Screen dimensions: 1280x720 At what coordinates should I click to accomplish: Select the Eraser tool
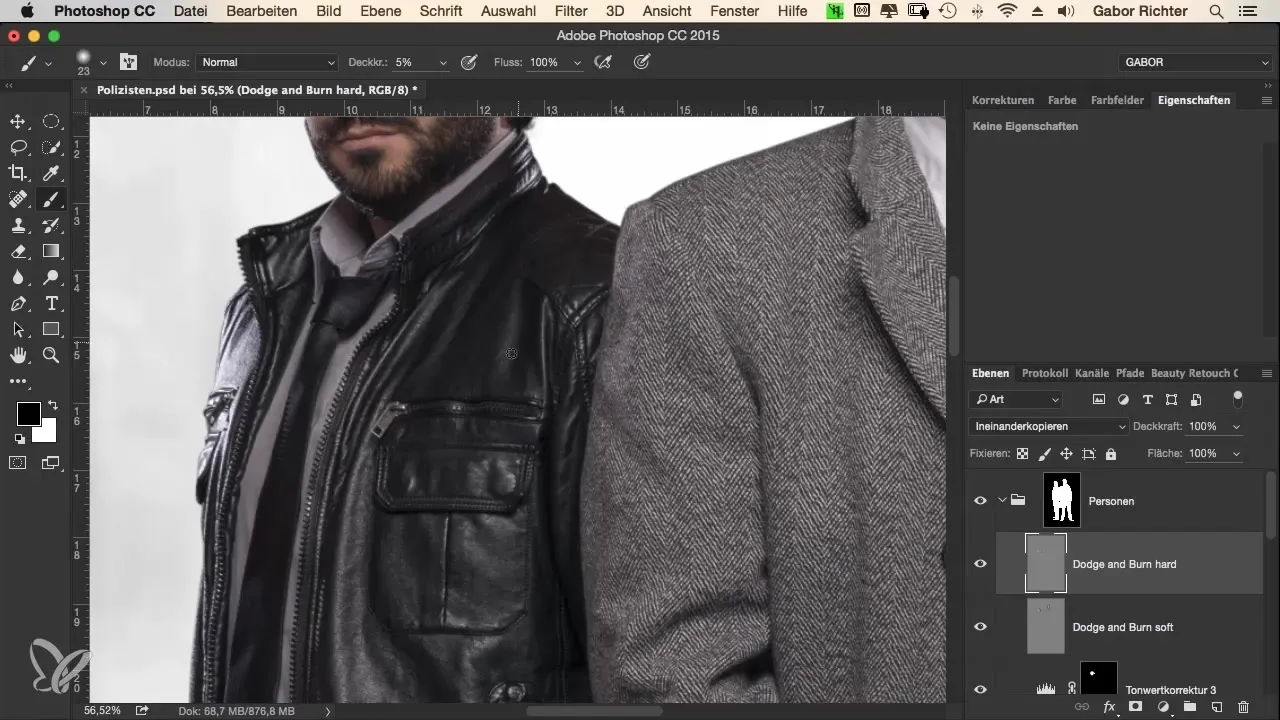tap(18, 252)
